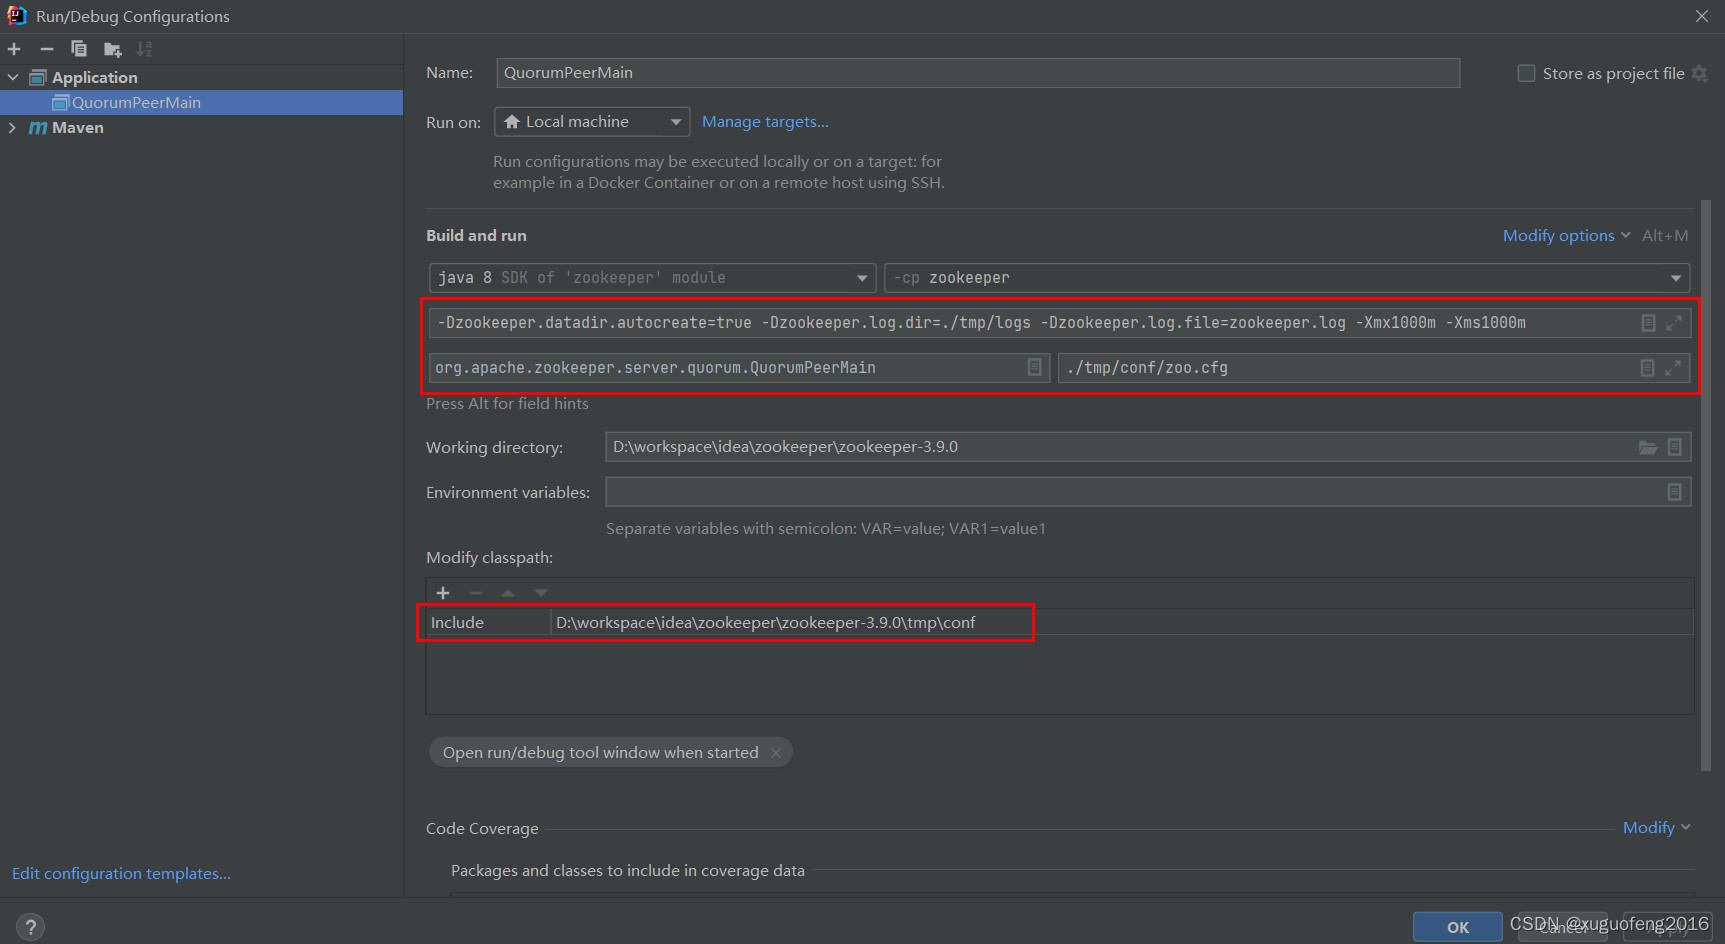Expand the program arguments field editor
The width and height of the screenshot is (1725, 944).
click(x=1672, y=367)
